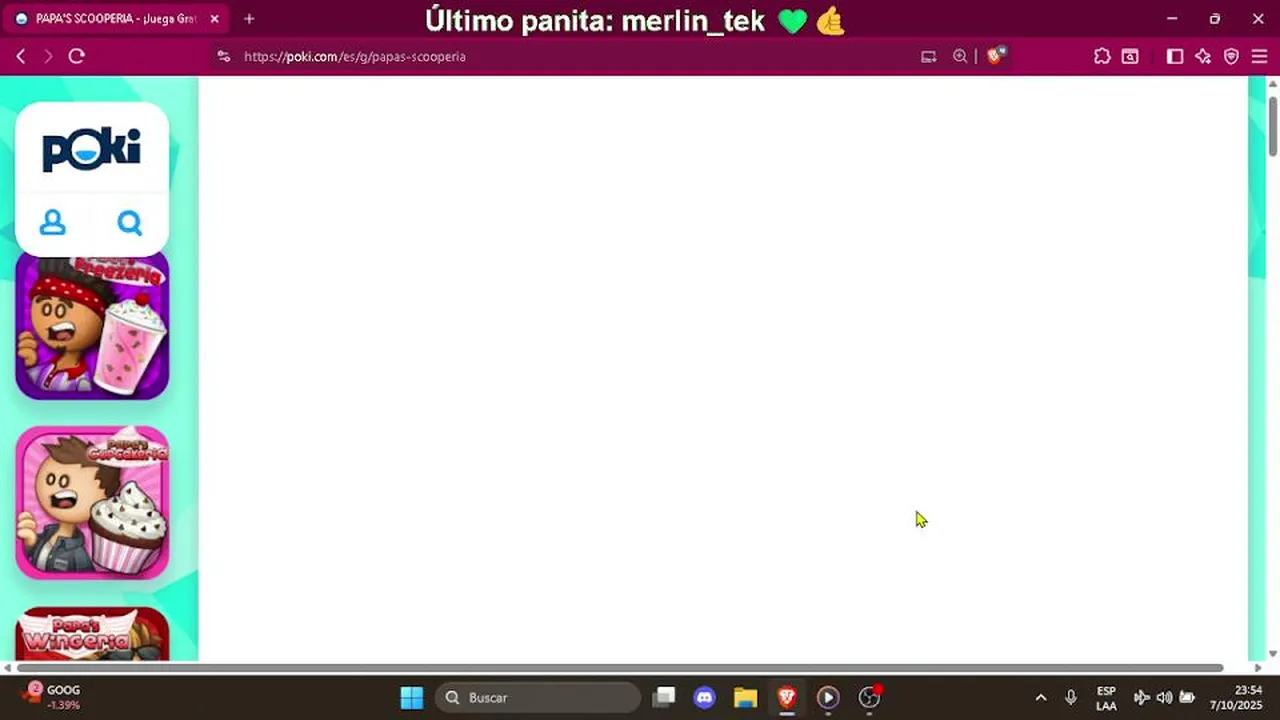Screen dimensions: 1280x720
Task: Click the taskbar Buscar search box
Action: 538,698
